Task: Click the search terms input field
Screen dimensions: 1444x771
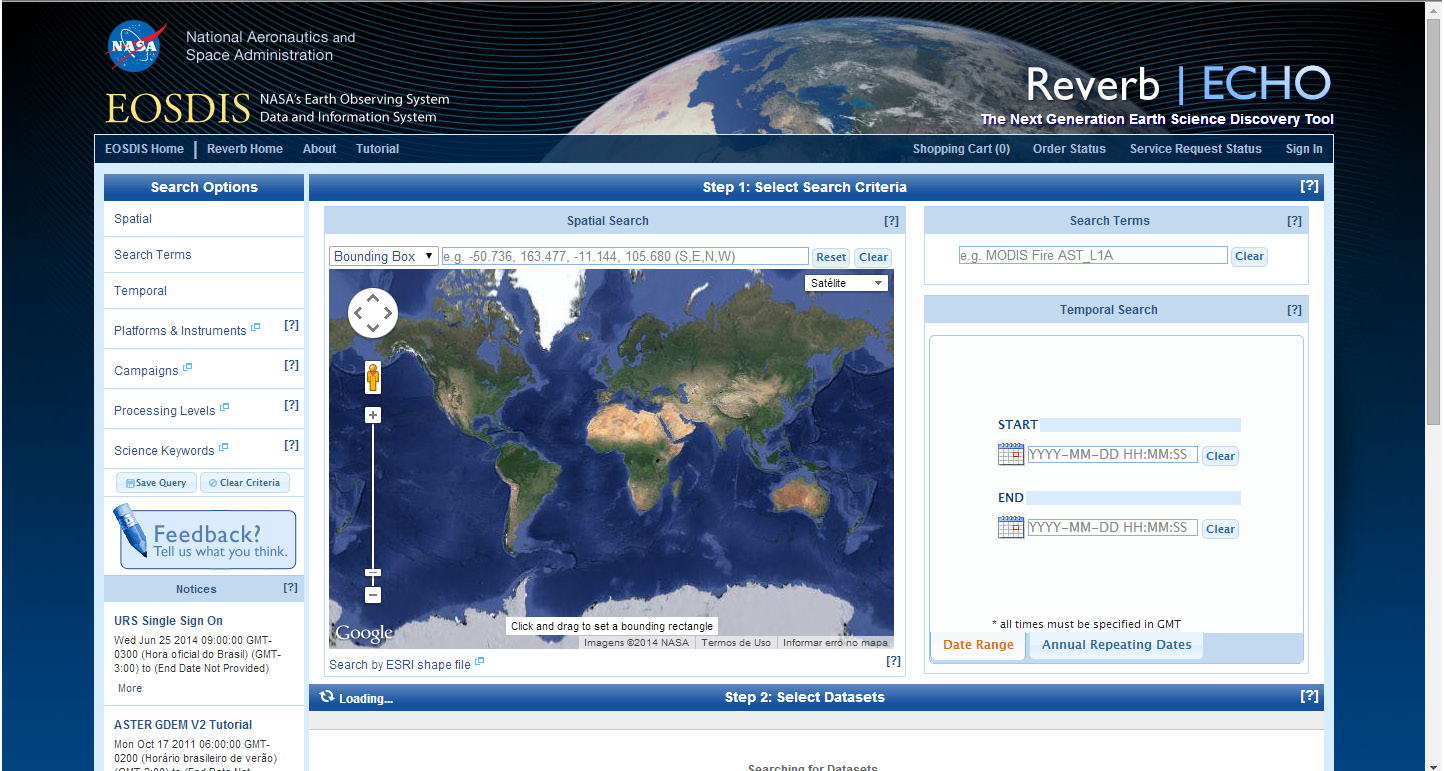Action: (1093, 255)
